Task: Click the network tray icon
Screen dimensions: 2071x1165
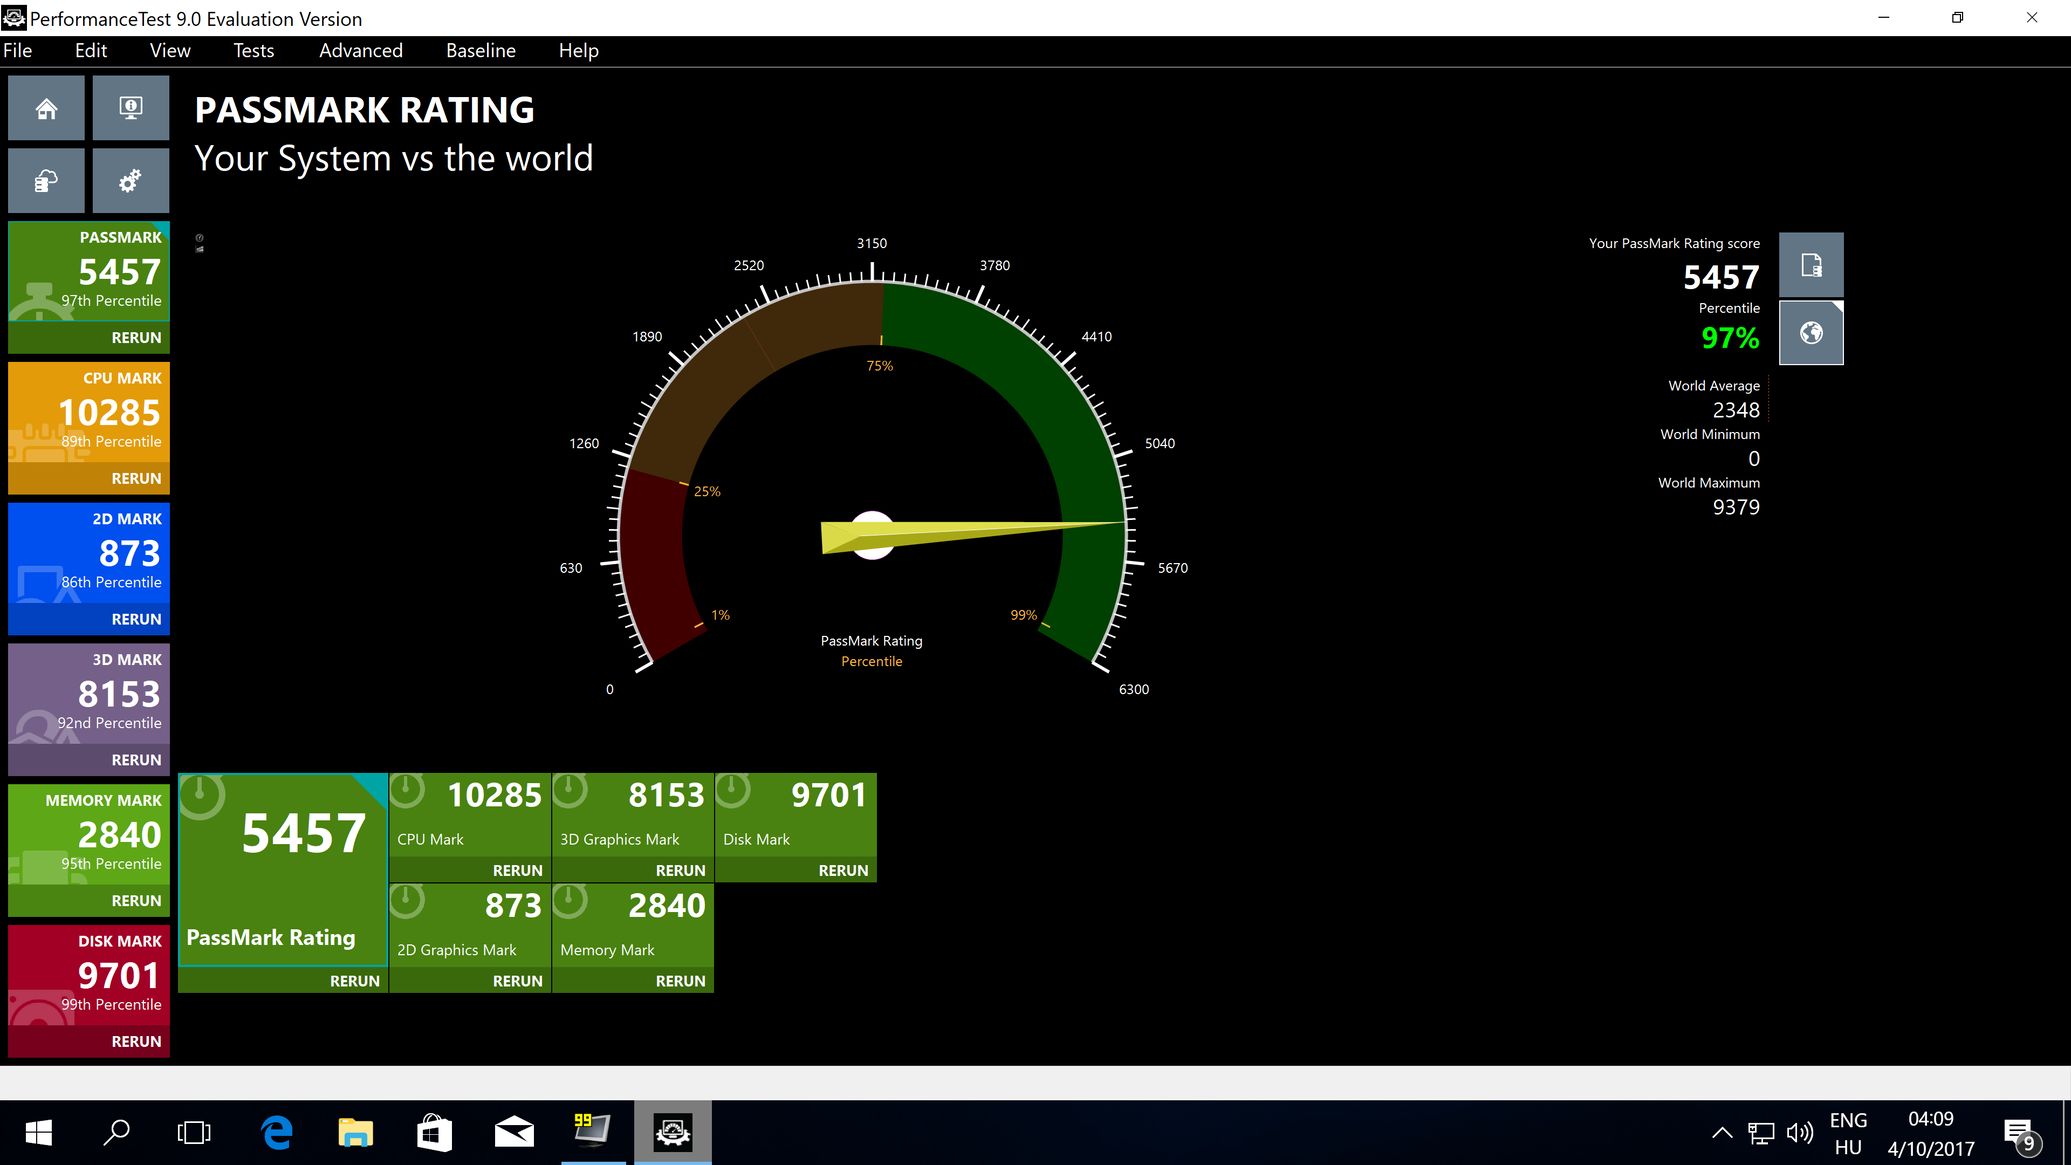Action: 1761,1133
